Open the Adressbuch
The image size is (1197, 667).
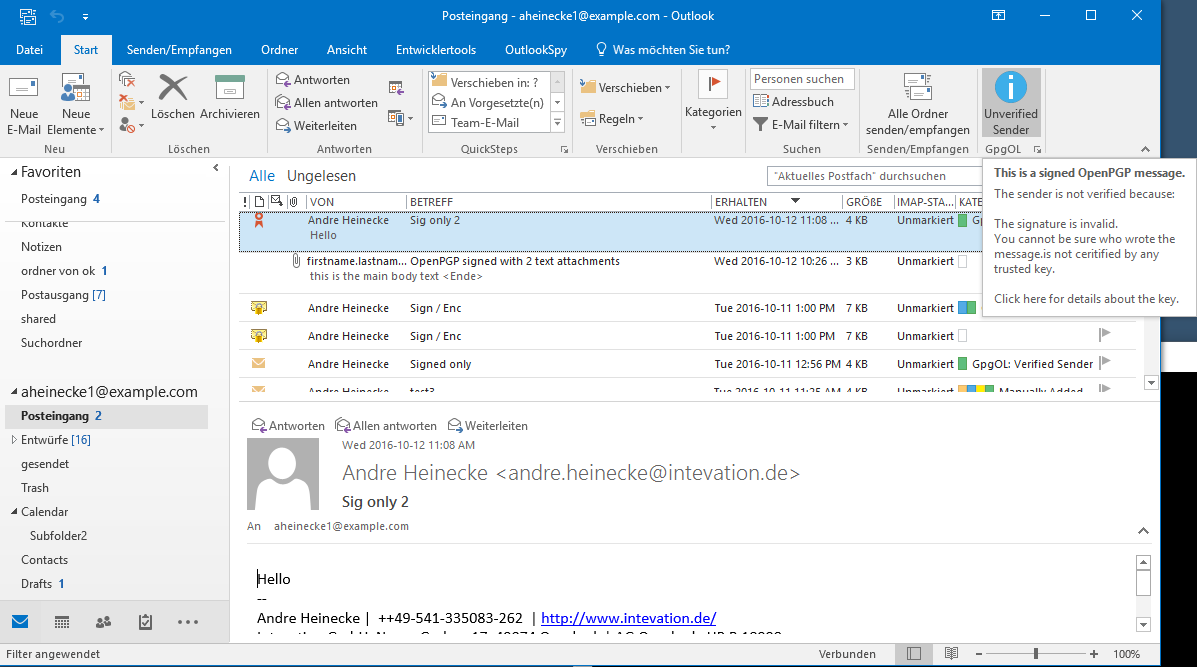coord(793,102)
